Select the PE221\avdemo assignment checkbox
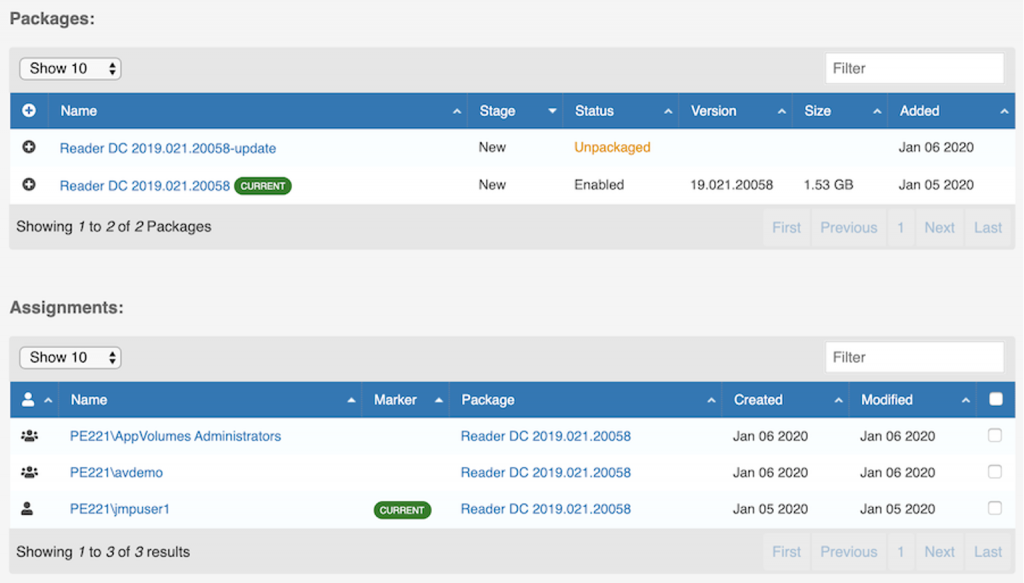Image resolution: width=1024 pixels, height=583 pixels. 994,471
